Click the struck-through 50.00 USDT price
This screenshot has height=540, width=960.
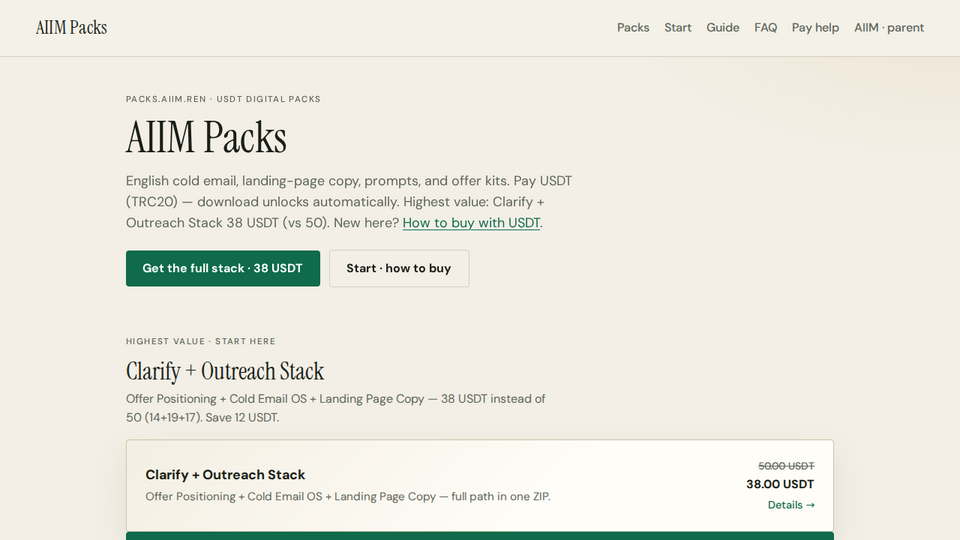(786, 466)
